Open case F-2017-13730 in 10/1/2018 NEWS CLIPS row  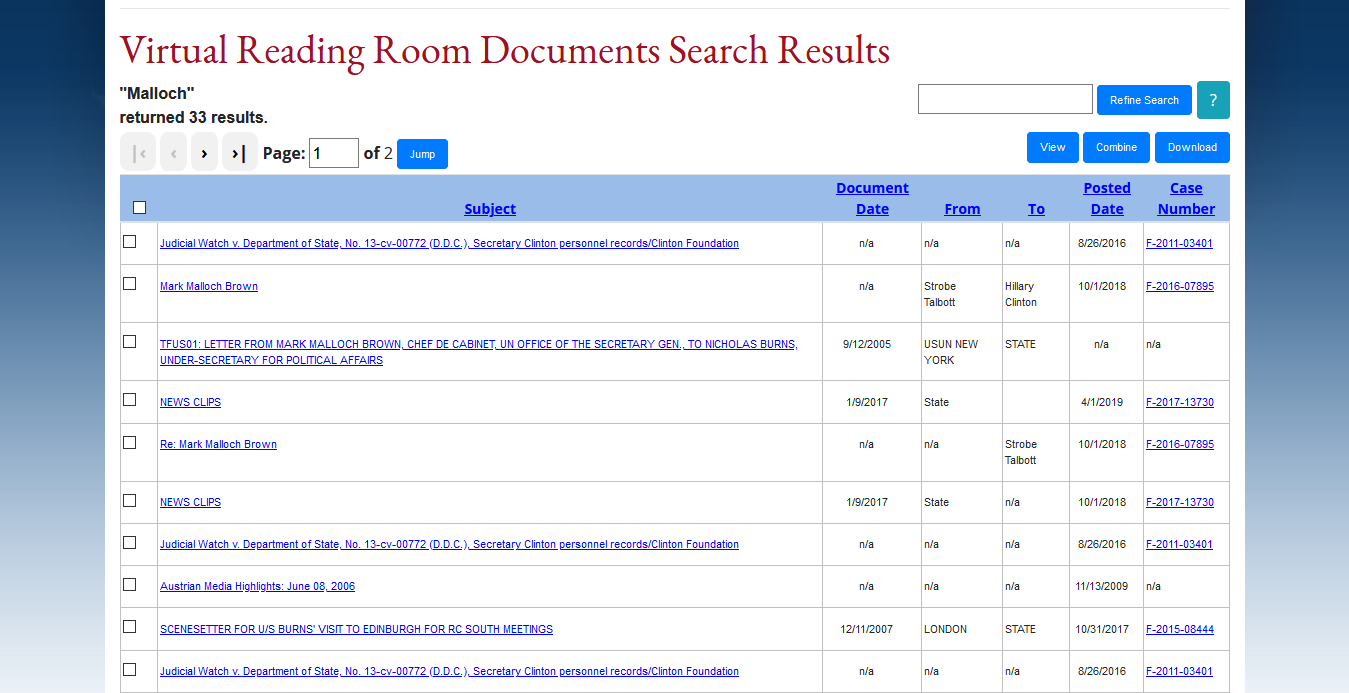click(x=1180, y=502)
